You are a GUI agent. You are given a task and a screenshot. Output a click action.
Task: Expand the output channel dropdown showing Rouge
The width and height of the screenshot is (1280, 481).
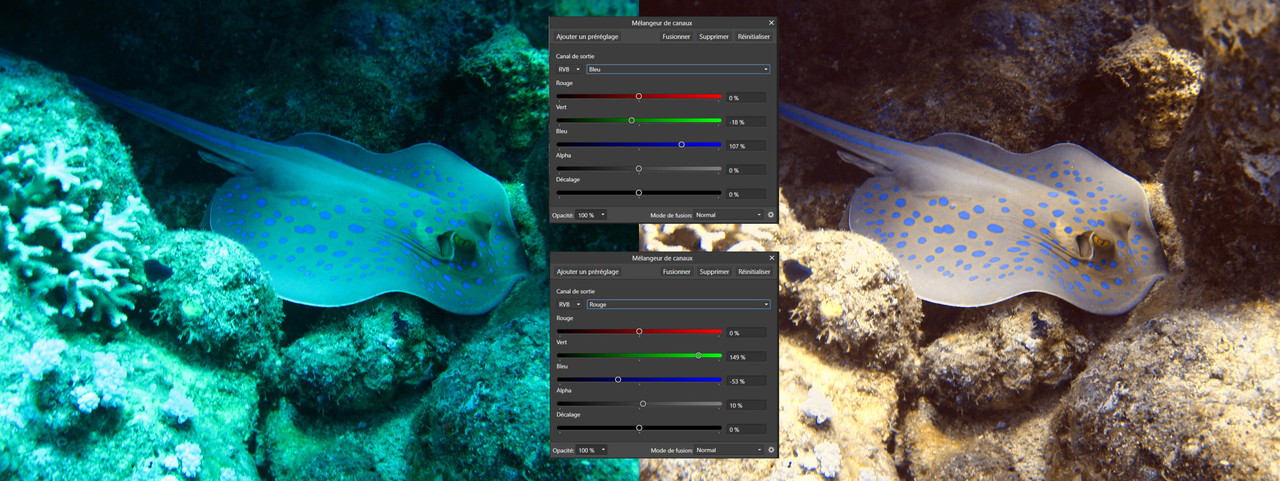[678, 304]
